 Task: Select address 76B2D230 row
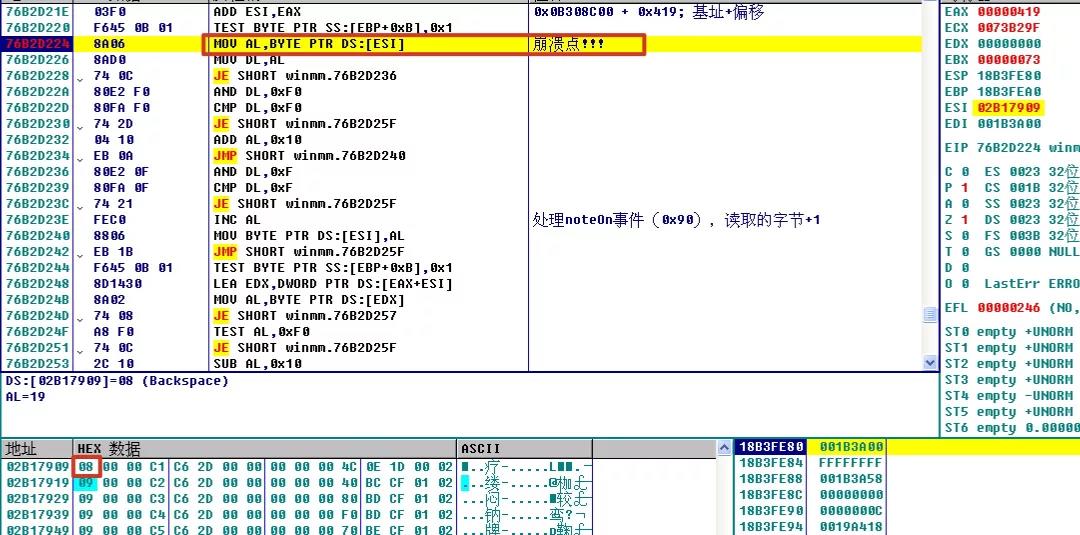(x=38, y=124)
